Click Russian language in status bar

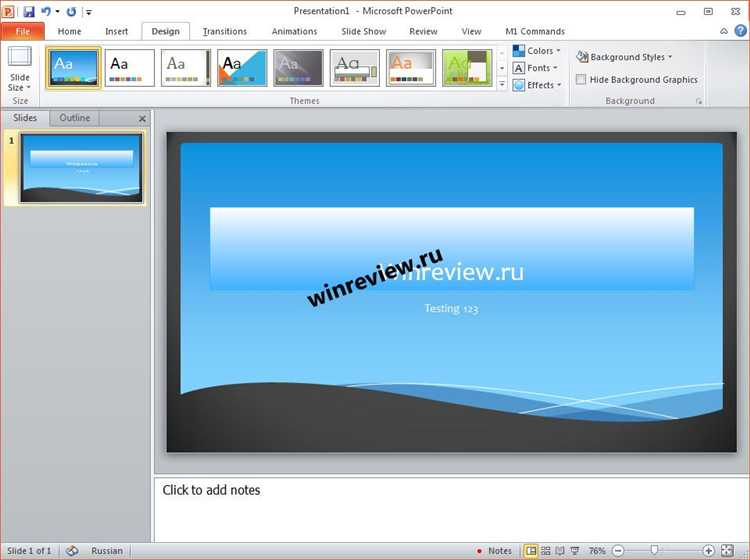[107, 551]
